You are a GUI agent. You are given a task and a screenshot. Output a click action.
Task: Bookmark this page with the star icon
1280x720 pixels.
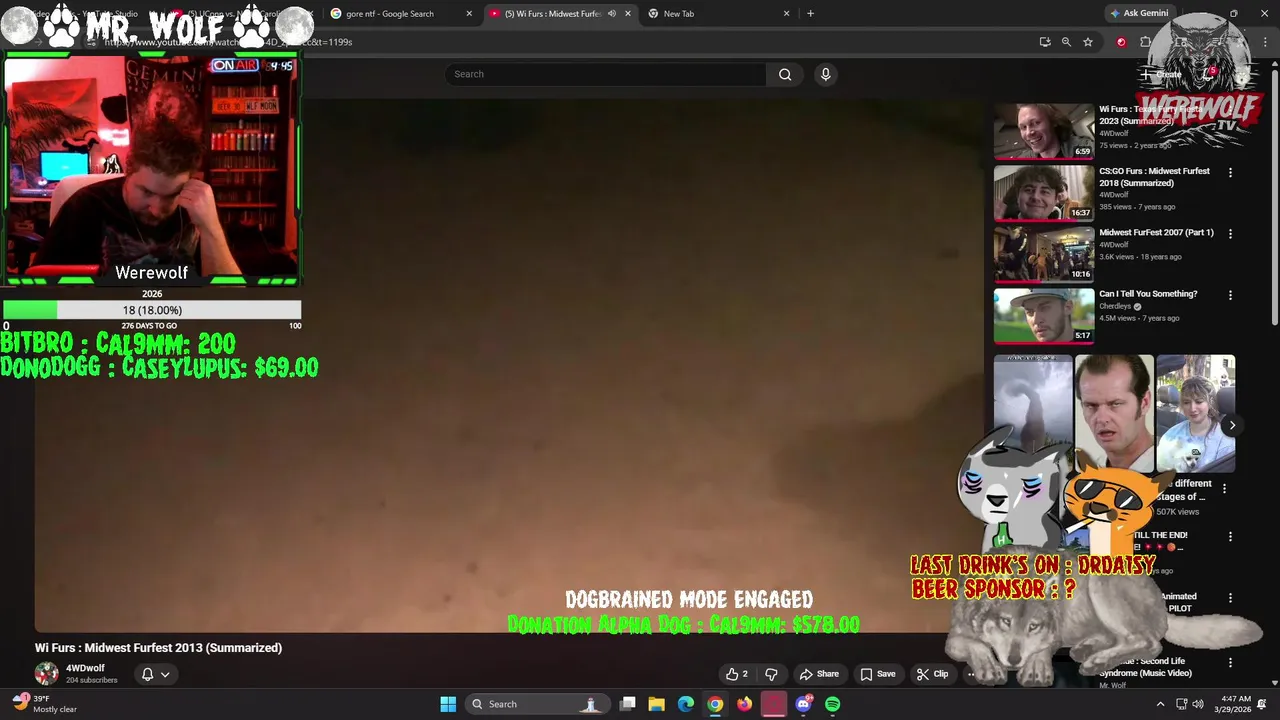click(x=1088, y=42)
